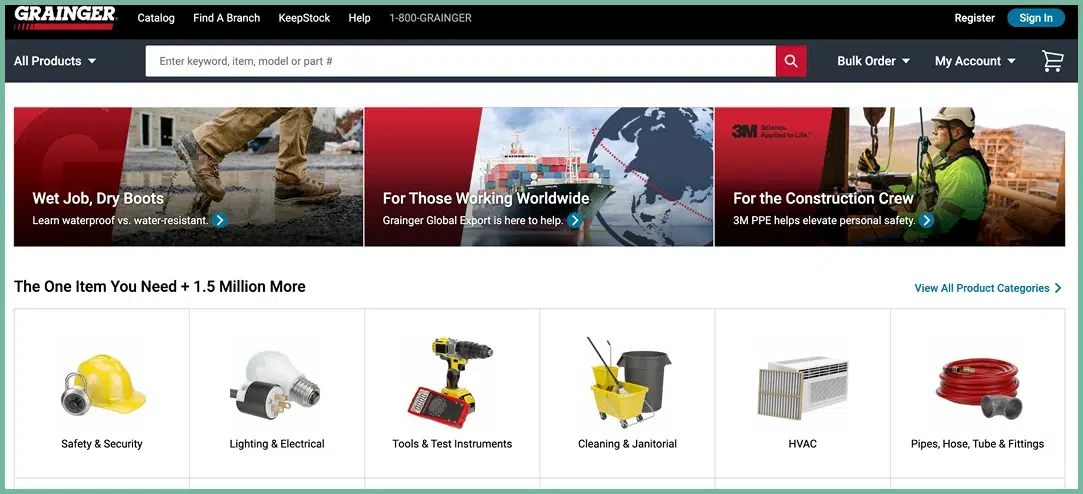Go to Find A Branch
1083x494 pixels.
[x=226, y=18]
